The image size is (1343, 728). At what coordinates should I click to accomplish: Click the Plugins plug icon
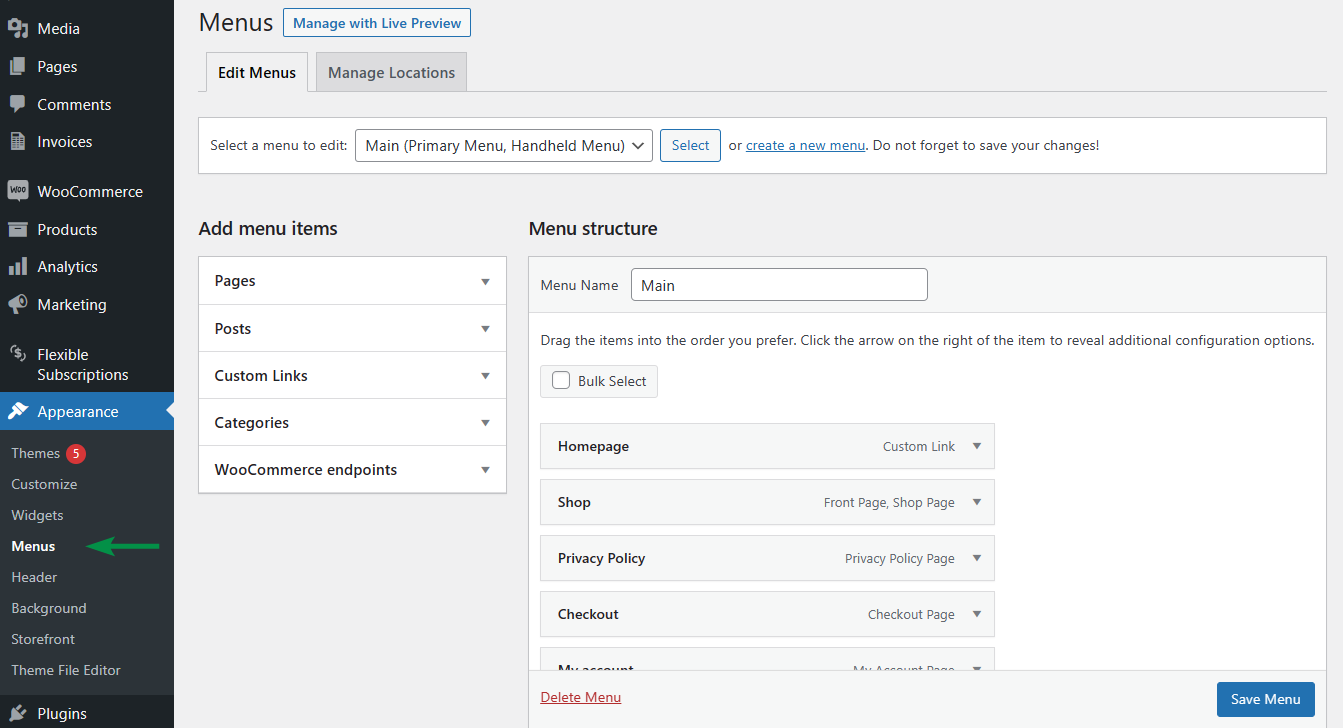click(x=18, y=714)
